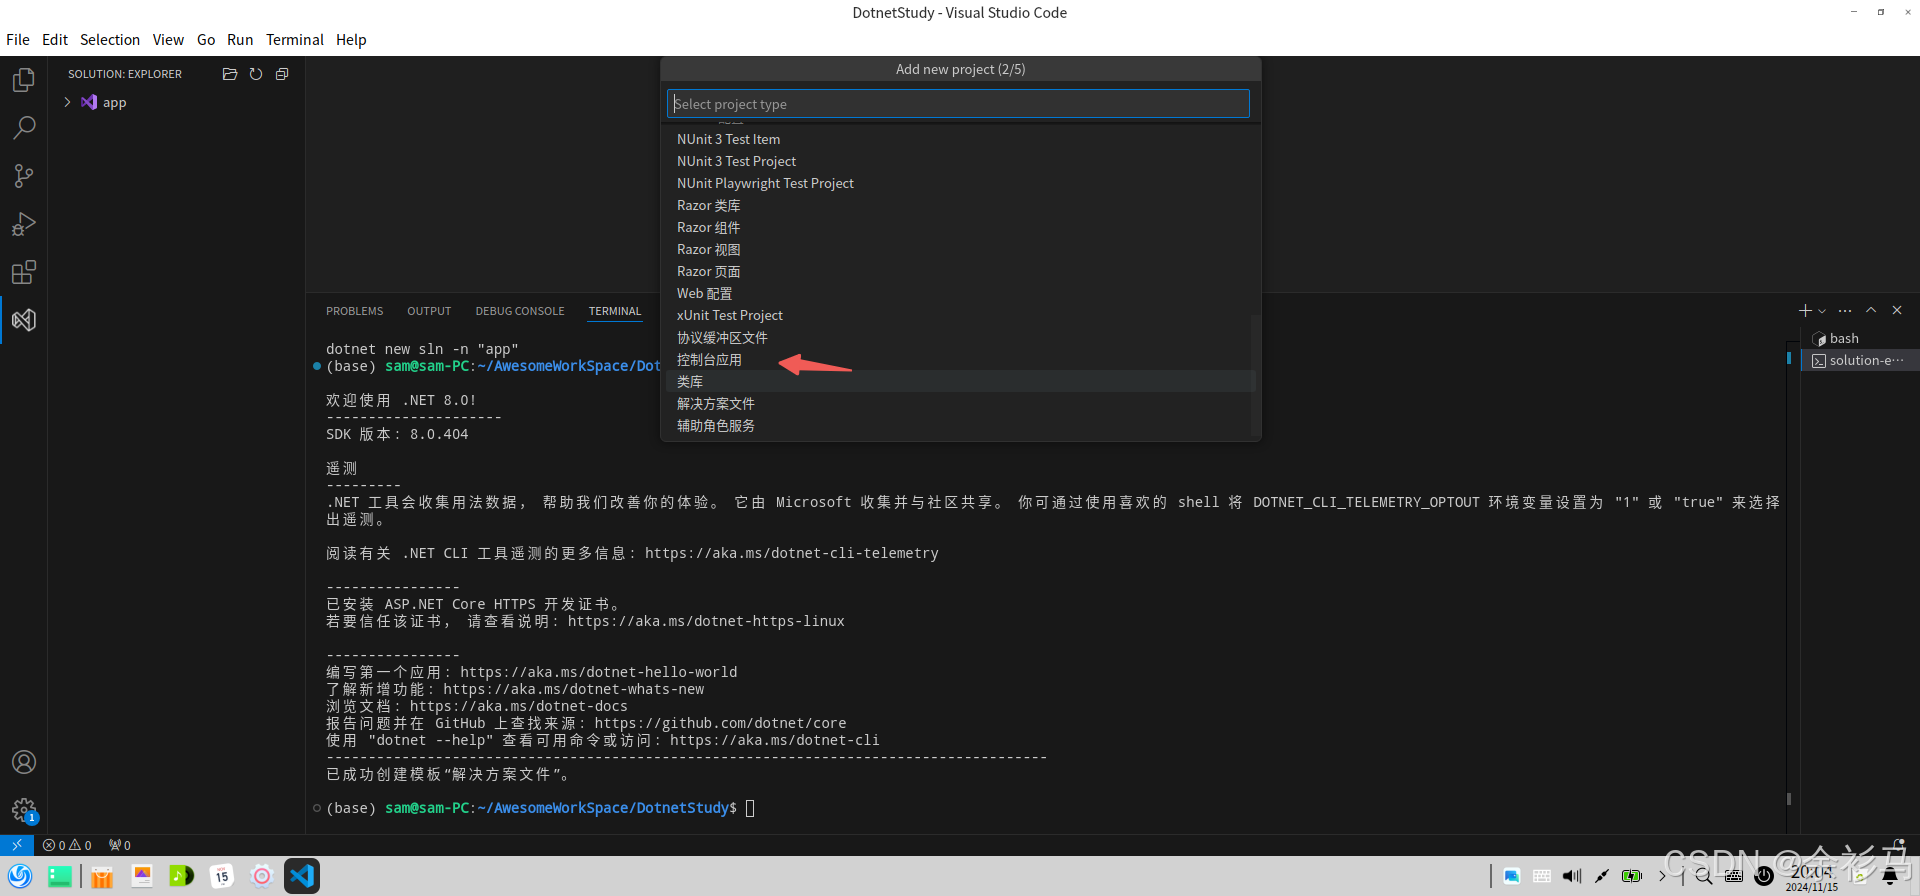Image resolution: width=1920 pixels, height=896 pixels.
Task: Click the remote window status bar button
Action: [x=17, y=845]
